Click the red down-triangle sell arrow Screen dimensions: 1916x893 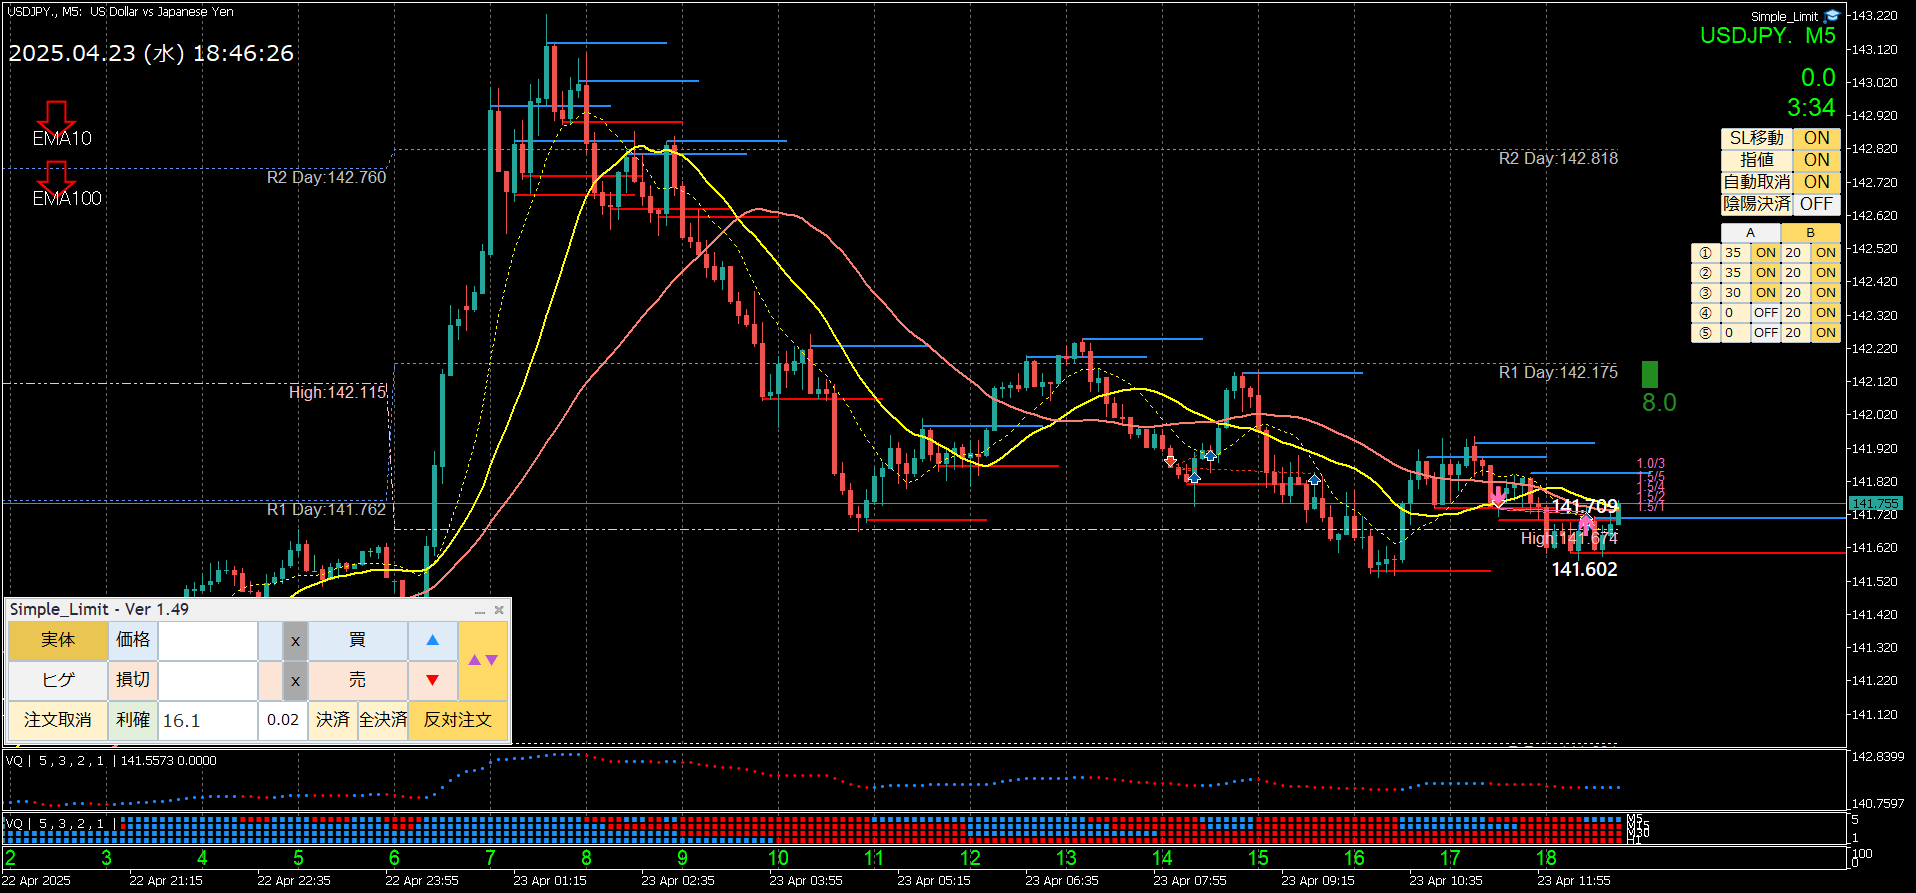click(x=432, y=680)
